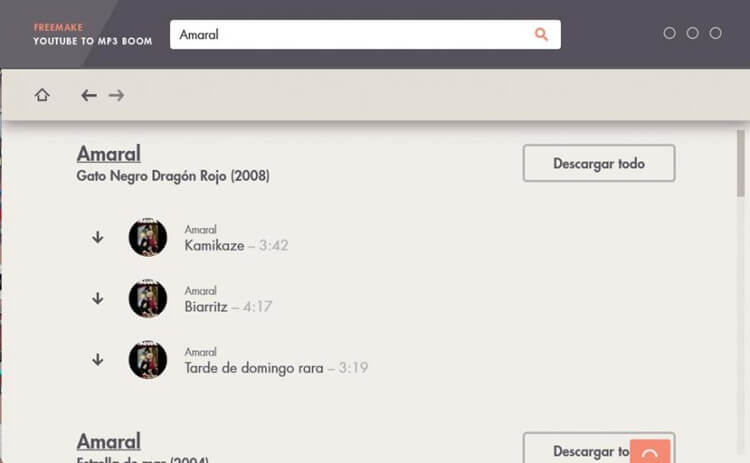Open Kamikaze album cover thumbnail
The width and height of the screenshot is (750, 463).
tap(148, 237)
